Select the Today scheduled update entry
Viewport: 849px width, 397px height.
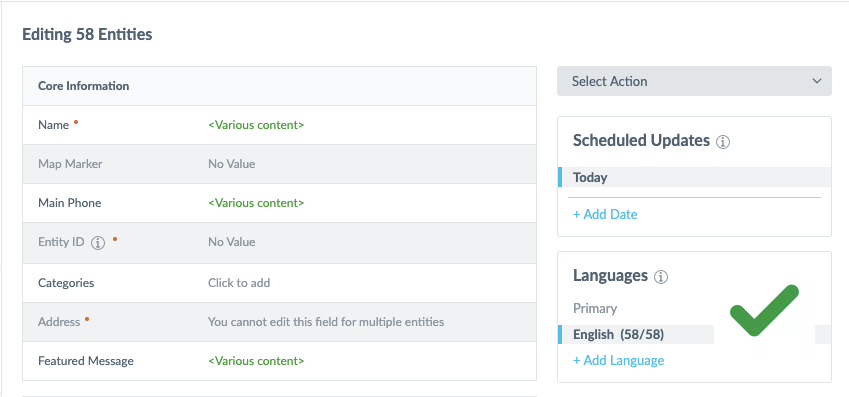coord(694,177)
